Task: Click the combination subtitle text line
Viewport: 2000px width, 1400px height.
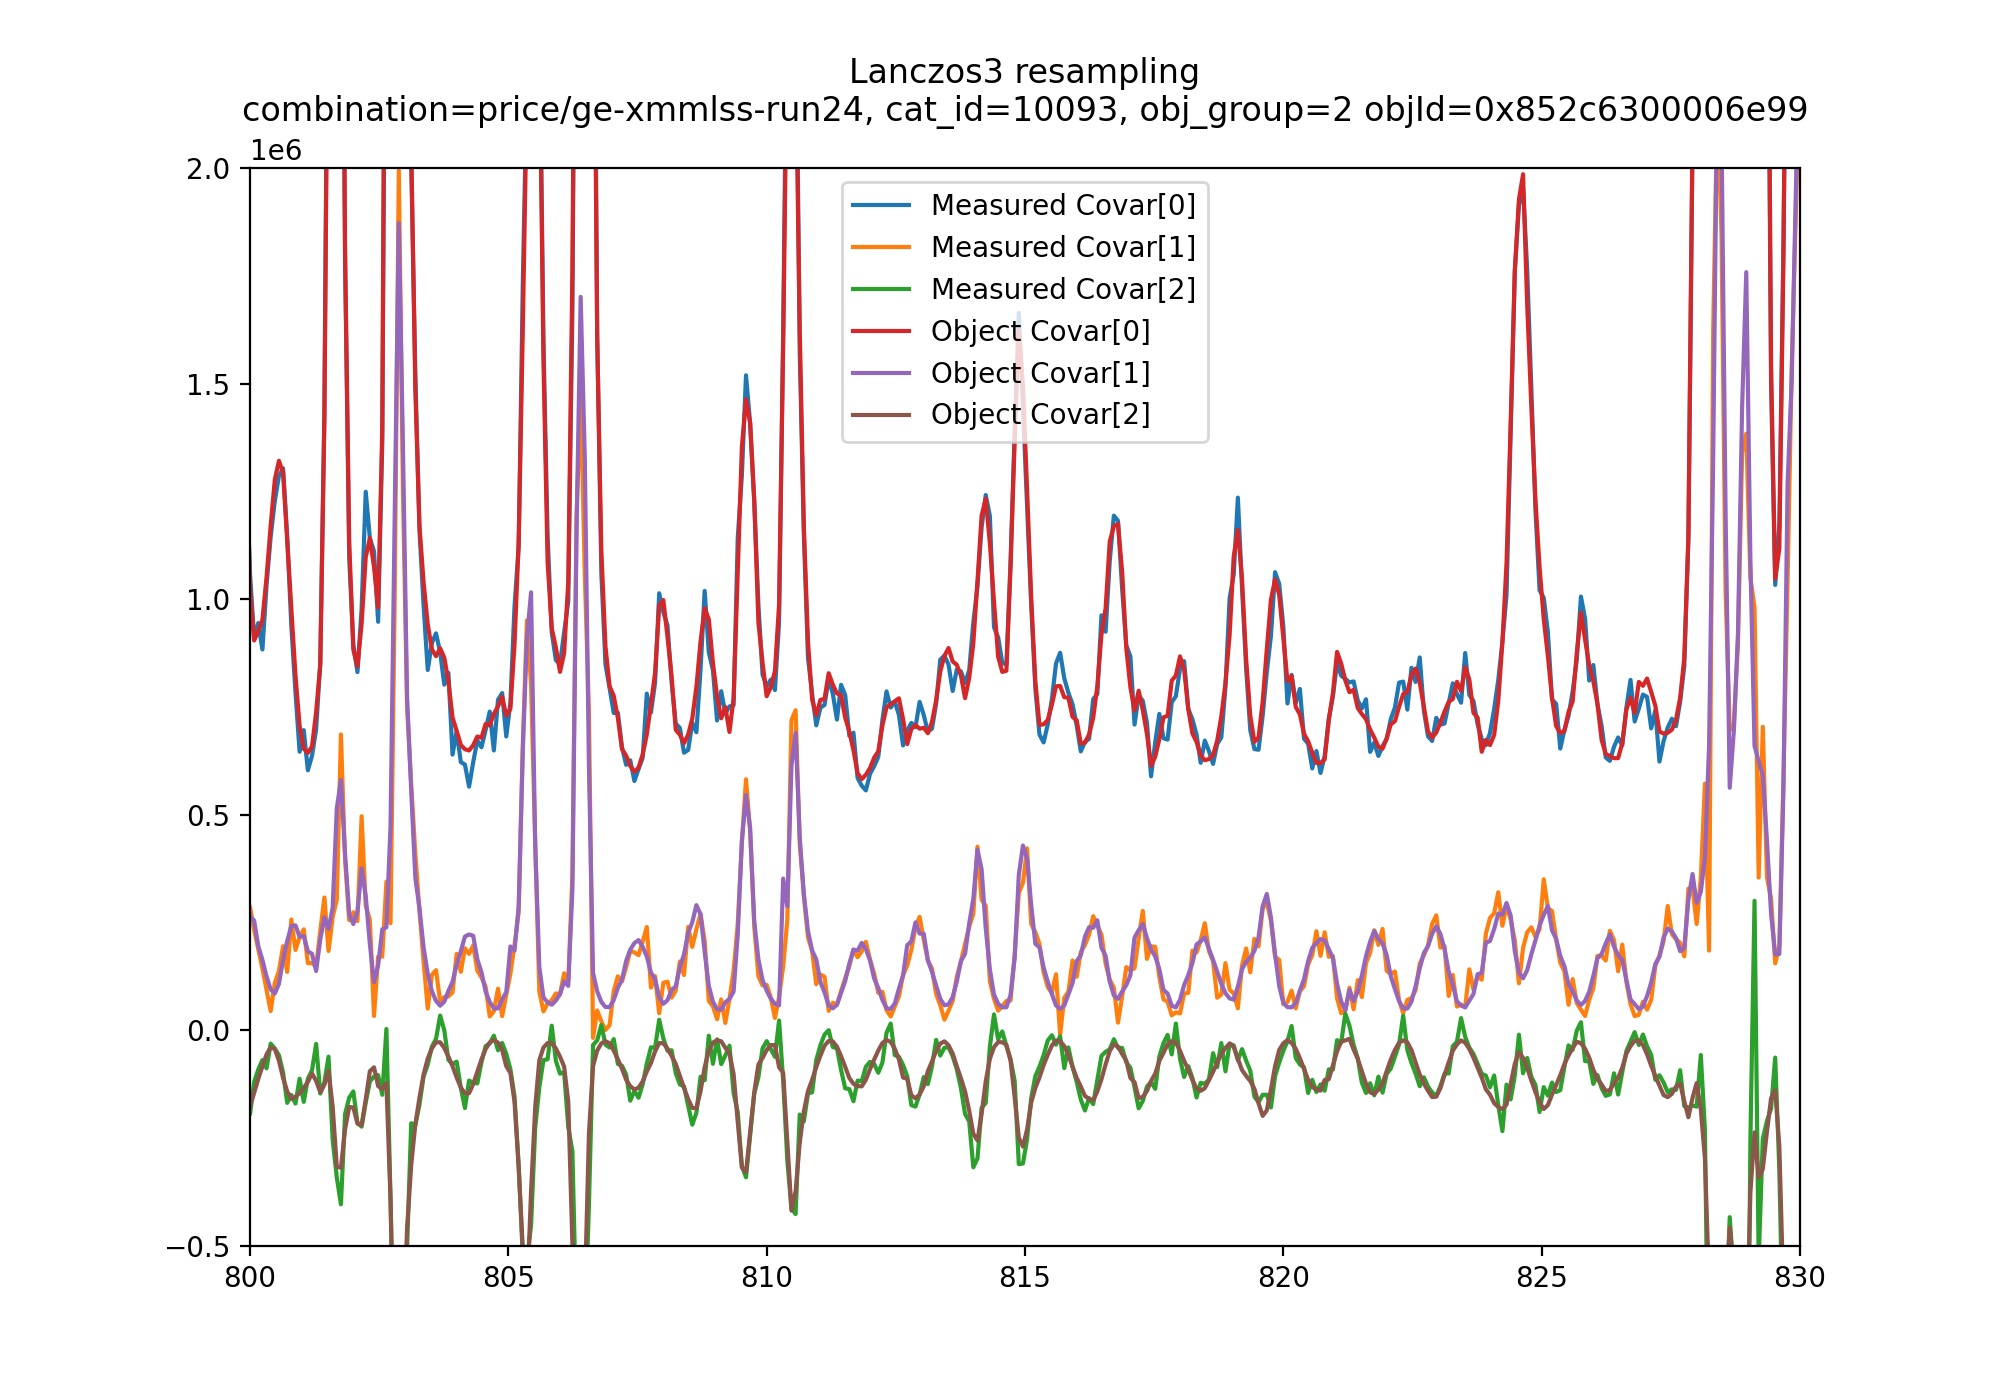Action: (1024, 109)
